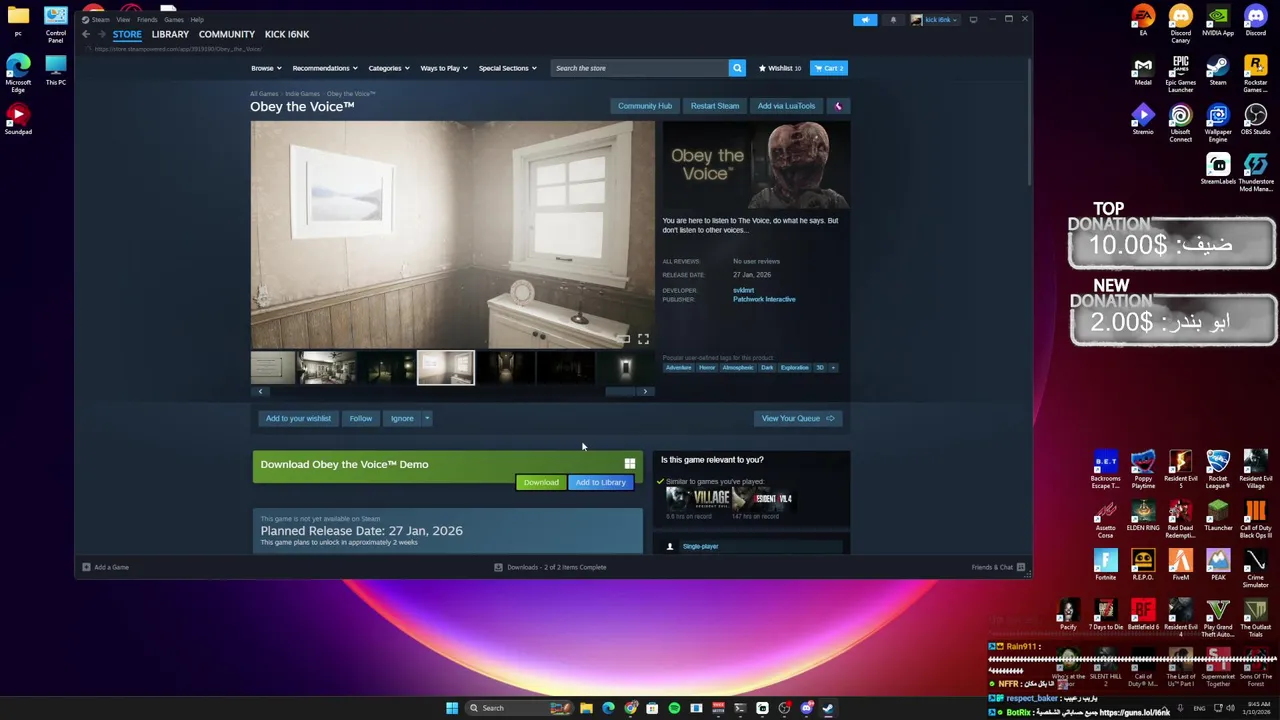This screenshot has width=1280, height=720.
Task: Switch to the COMMUNITY tab
Action: pos(227,34)
